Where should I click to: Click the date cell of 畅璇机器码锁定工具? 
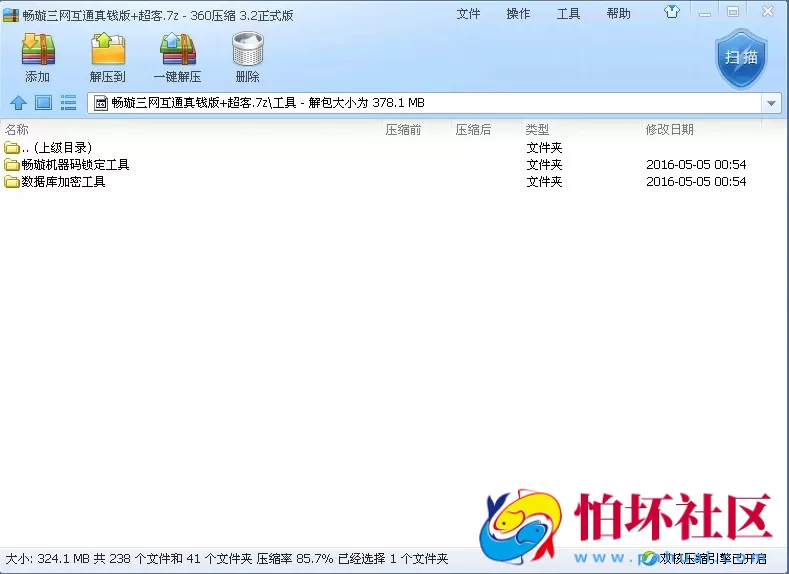tap(696, 165)
